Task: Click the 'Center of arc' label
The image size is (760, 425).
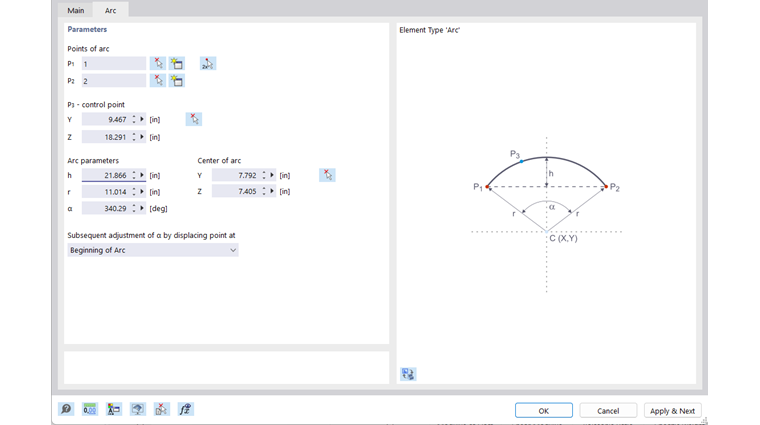Action: coord(219,160)
